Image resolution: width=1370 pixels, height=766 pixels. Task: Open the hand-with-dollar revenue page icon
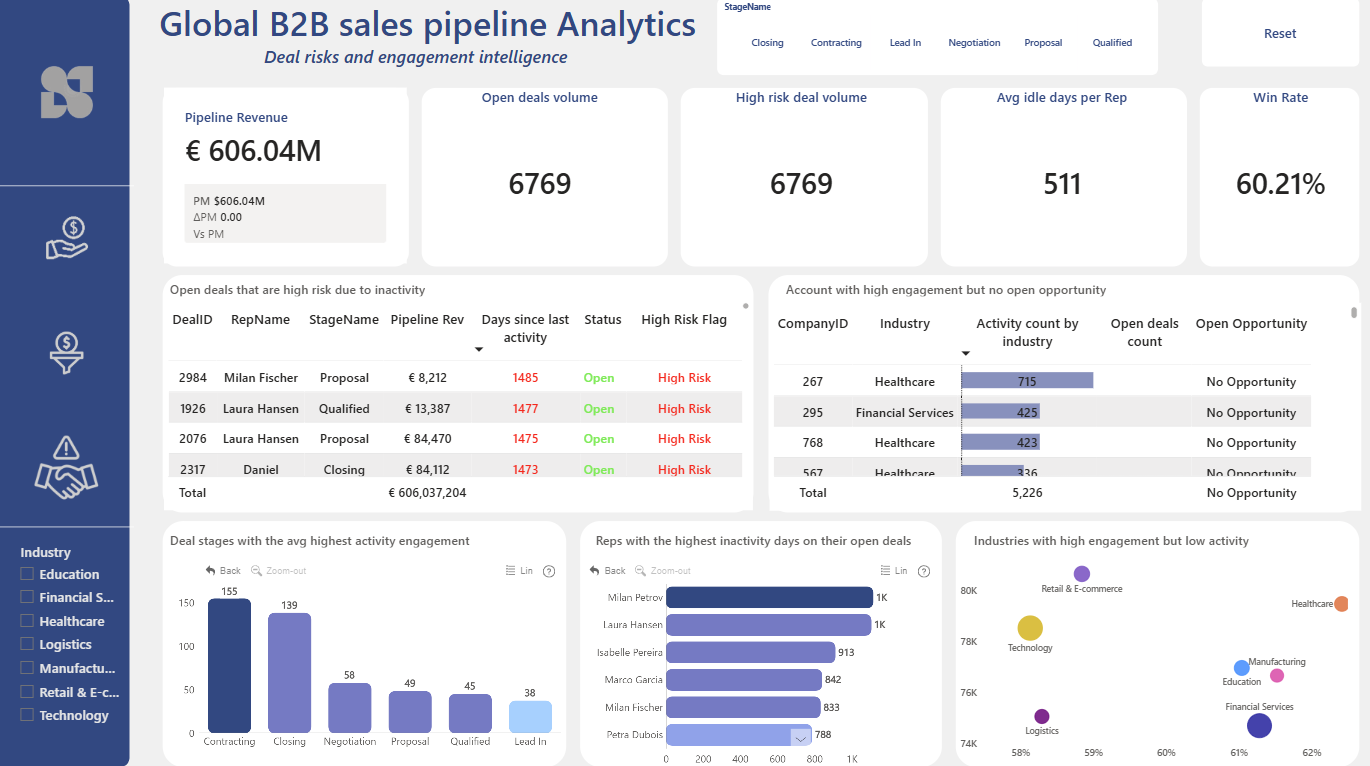pos(66,238)
